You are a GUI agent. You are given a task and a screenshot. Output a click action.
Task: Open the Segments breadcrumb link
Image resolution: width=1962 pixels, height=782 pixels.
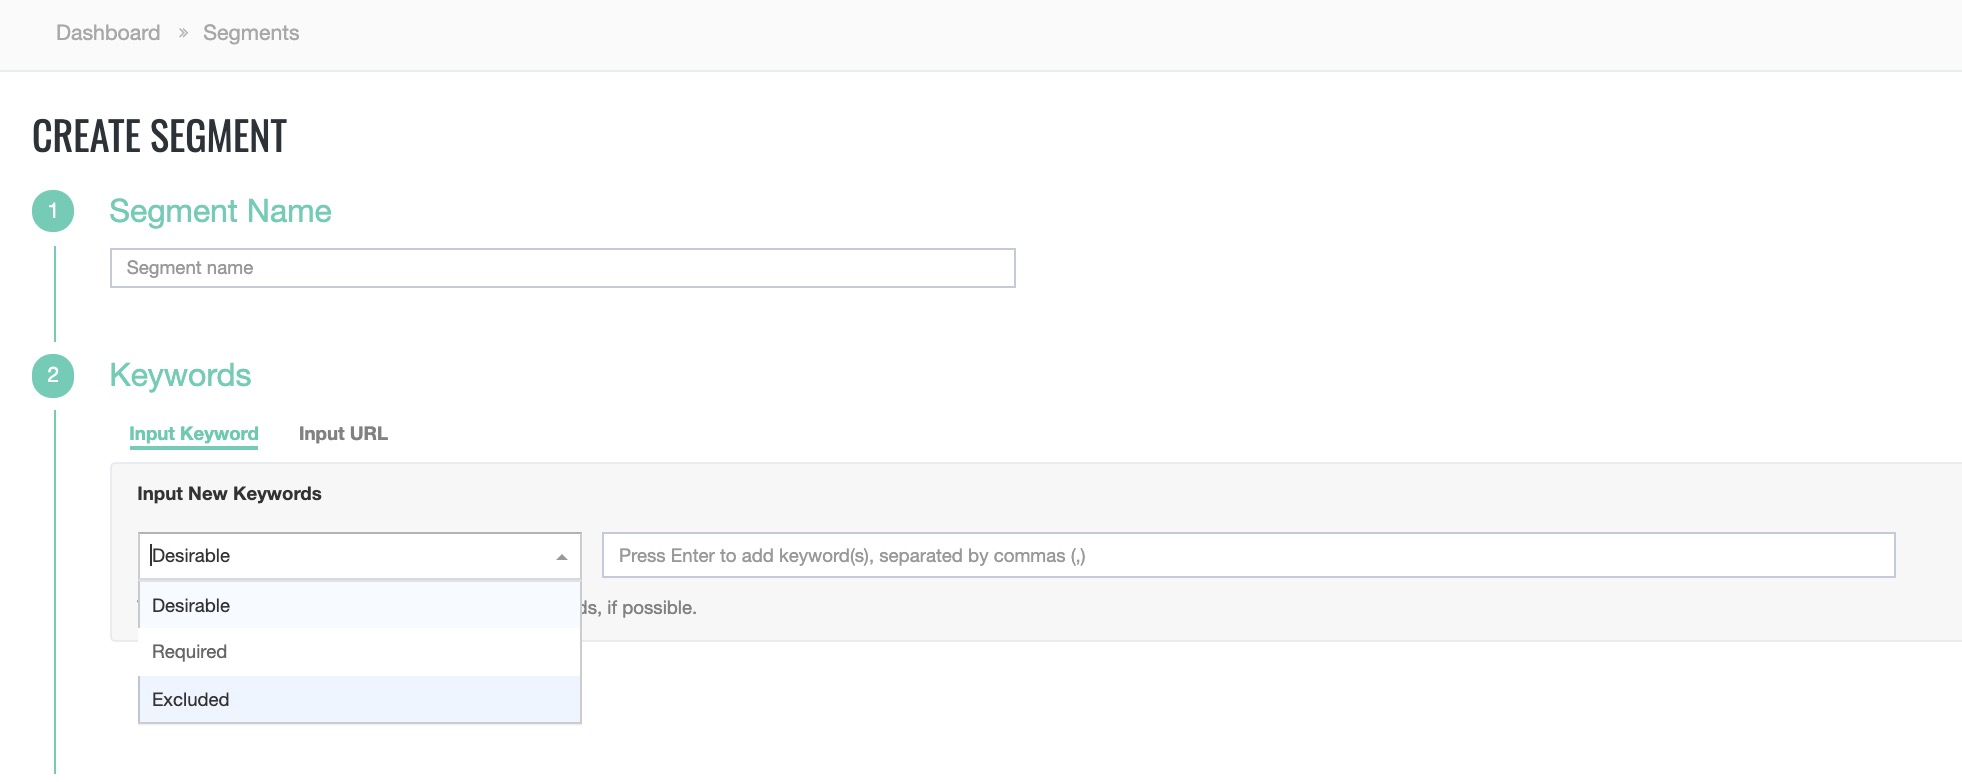pos(251,33)
